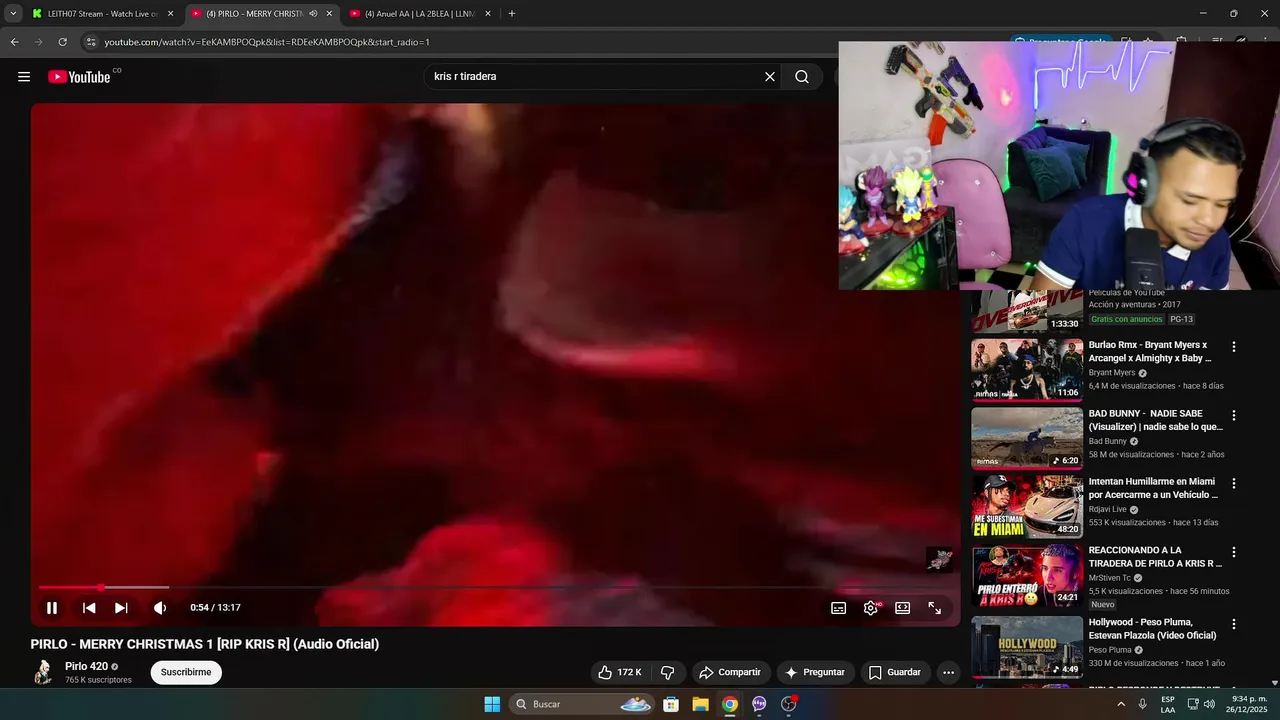Open a new browser tab
Image resolution: width=1280 pixels, height=720 pixels.
512,14
